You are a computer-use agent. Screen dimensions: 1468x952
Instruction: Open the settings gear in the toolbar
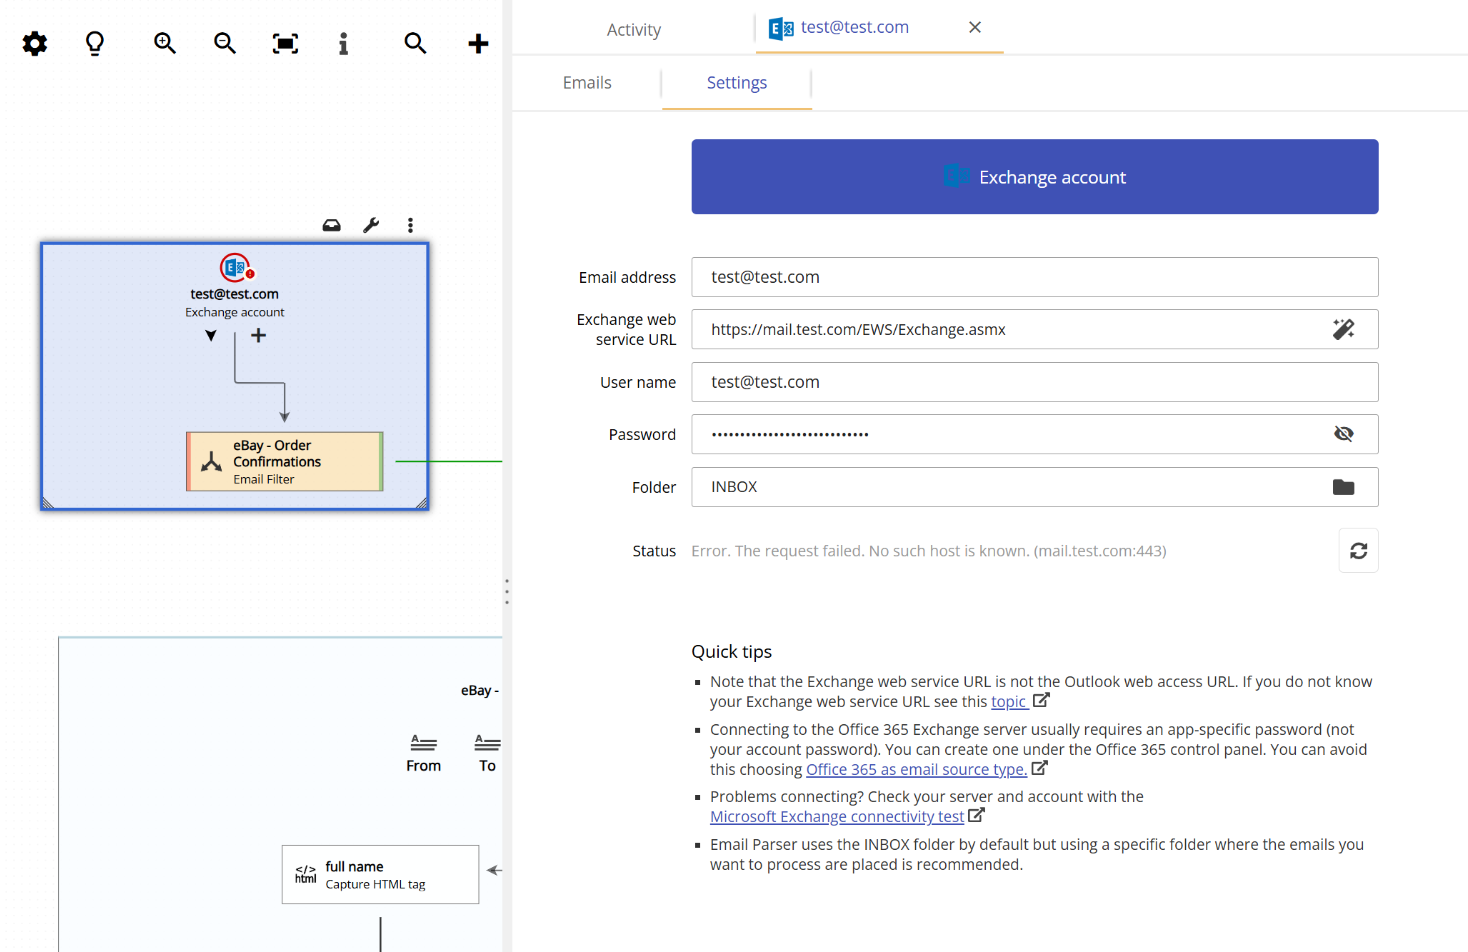[34, 43]
